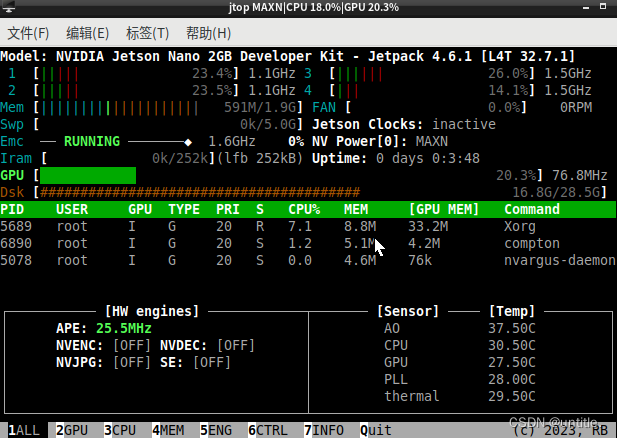Click the NVDEC [OFF] status
Viewport: 617px width, 438px height.
tap(236, 346)
